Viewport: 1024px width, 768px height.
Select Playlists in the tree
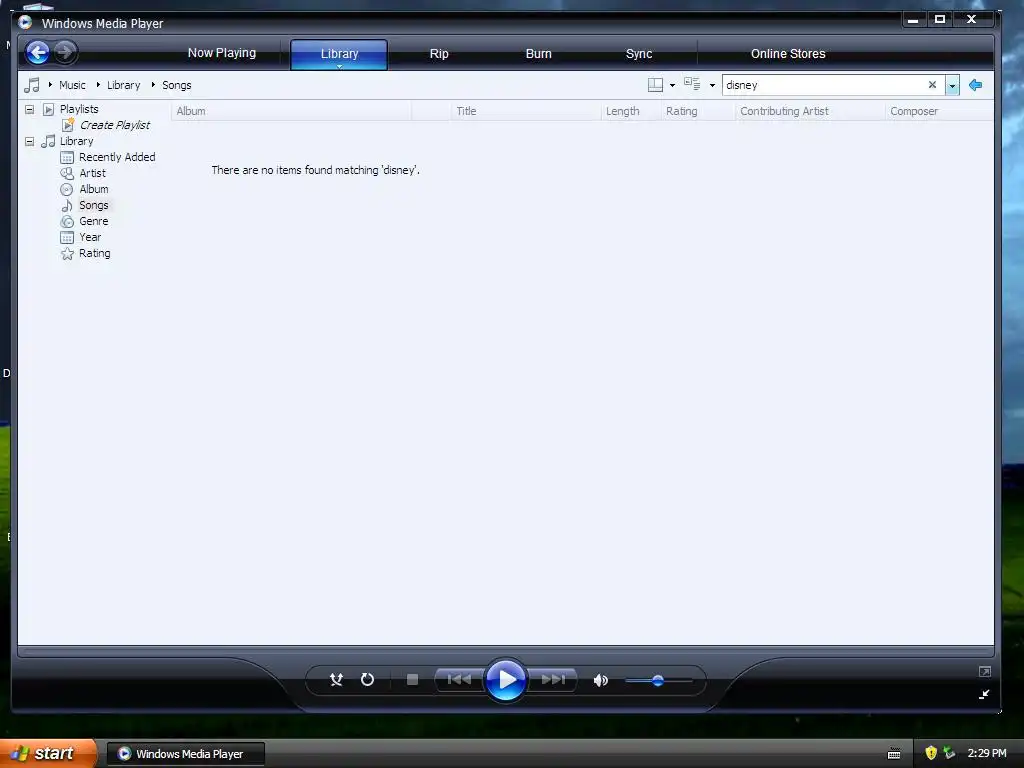(x=79, y=109)
